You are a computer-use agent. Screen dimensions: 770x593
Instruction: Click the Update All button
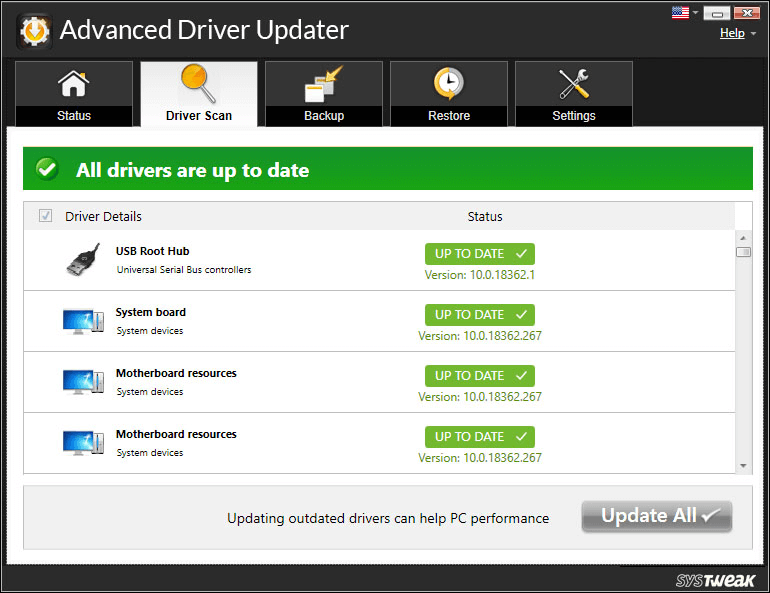coord(657,517)
